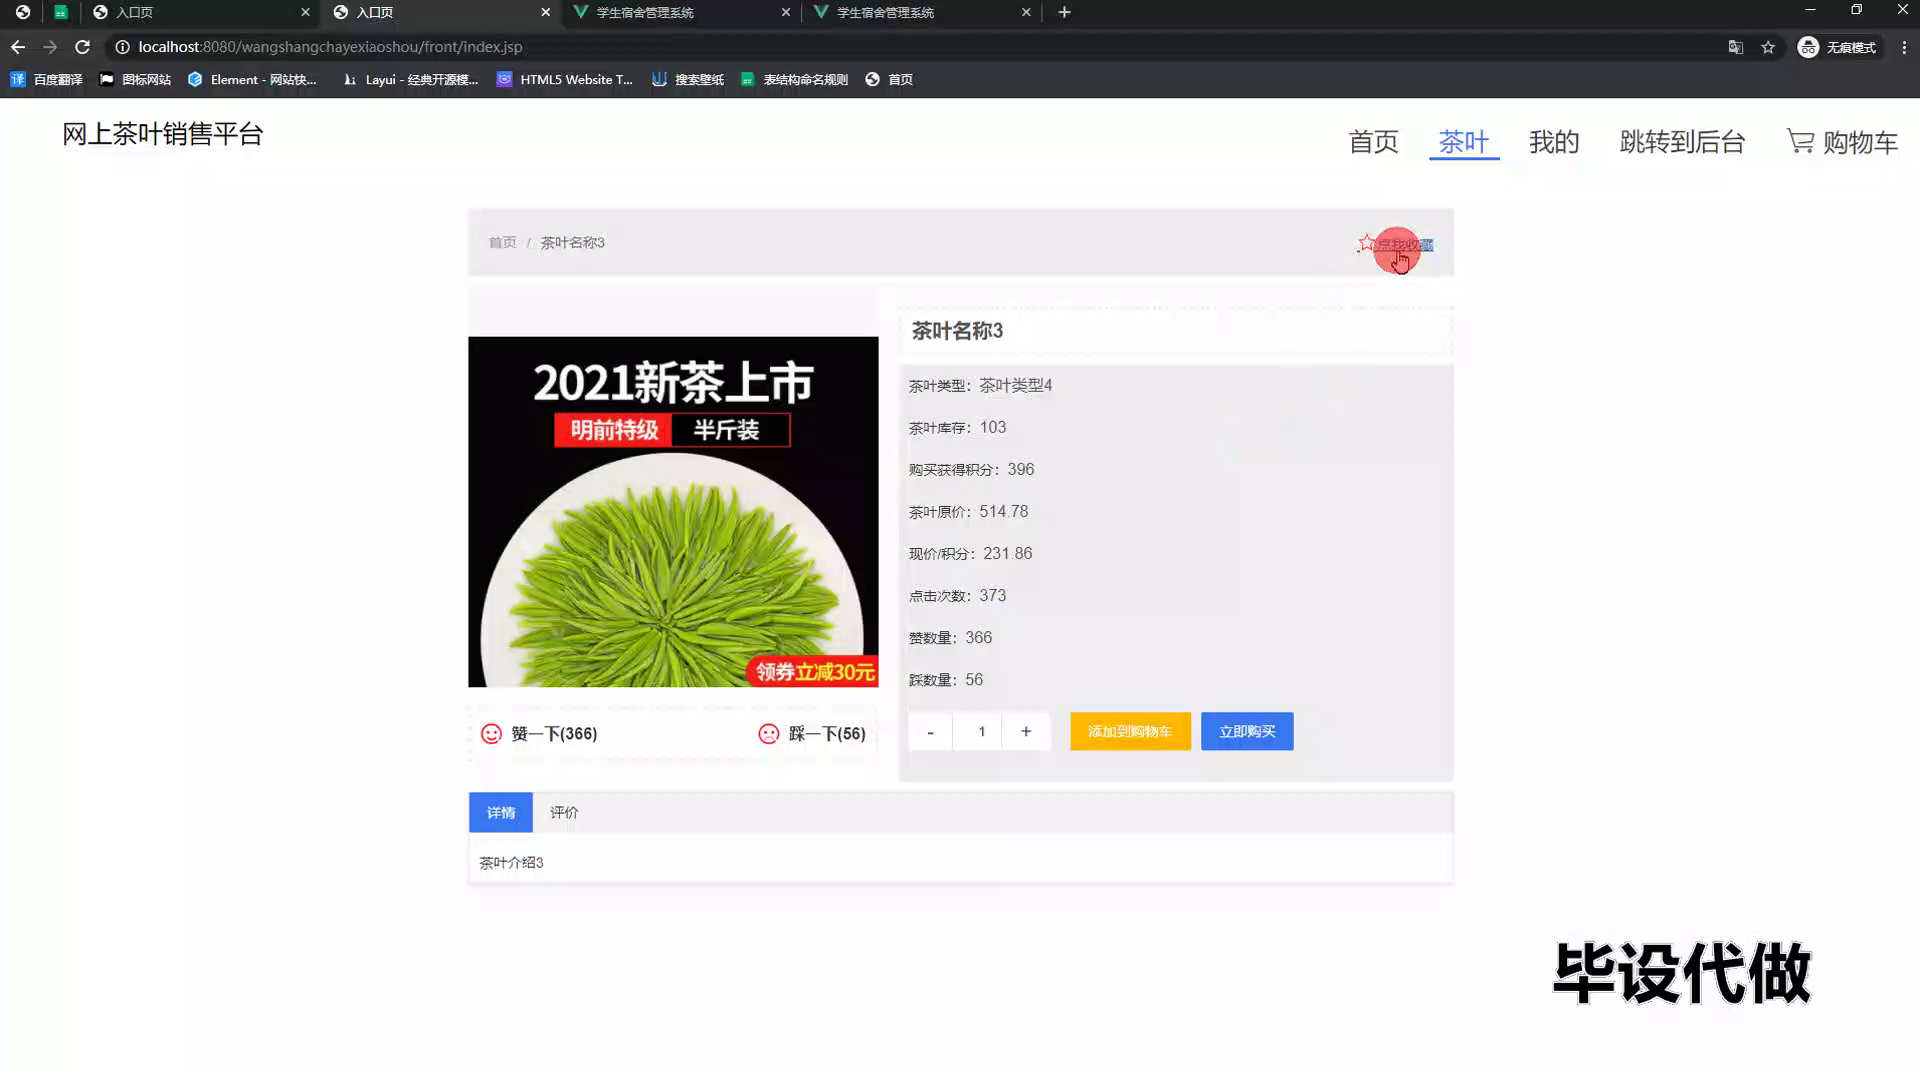This screenshot has width=1920, height=1072.
Task: Open Chrome's three-dot menu
Action: 1904,47
